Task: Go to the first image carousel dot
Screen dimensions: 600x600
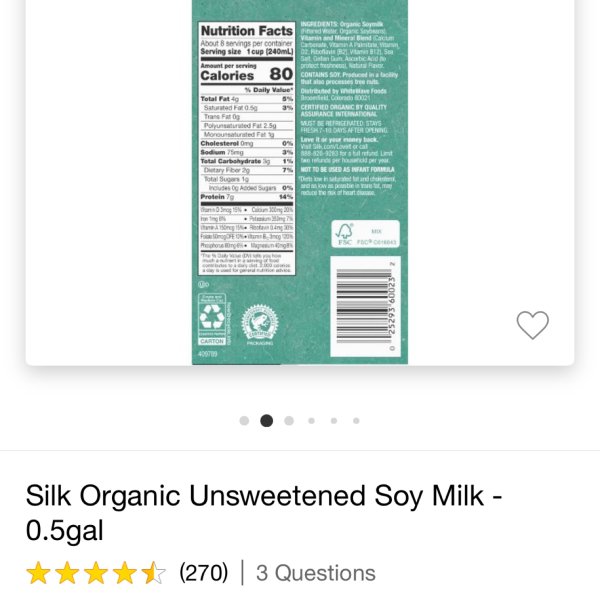Action: click(244, 421)
